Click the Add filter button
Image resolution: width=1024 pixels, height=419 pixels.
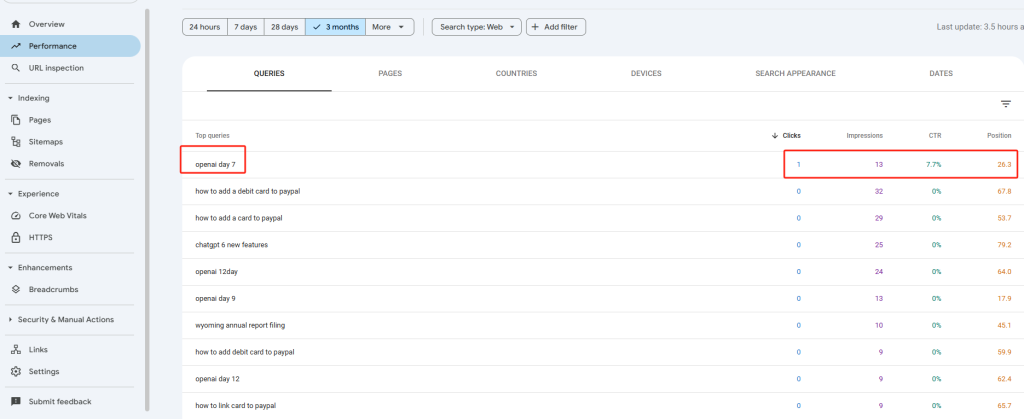click(556, 27)
